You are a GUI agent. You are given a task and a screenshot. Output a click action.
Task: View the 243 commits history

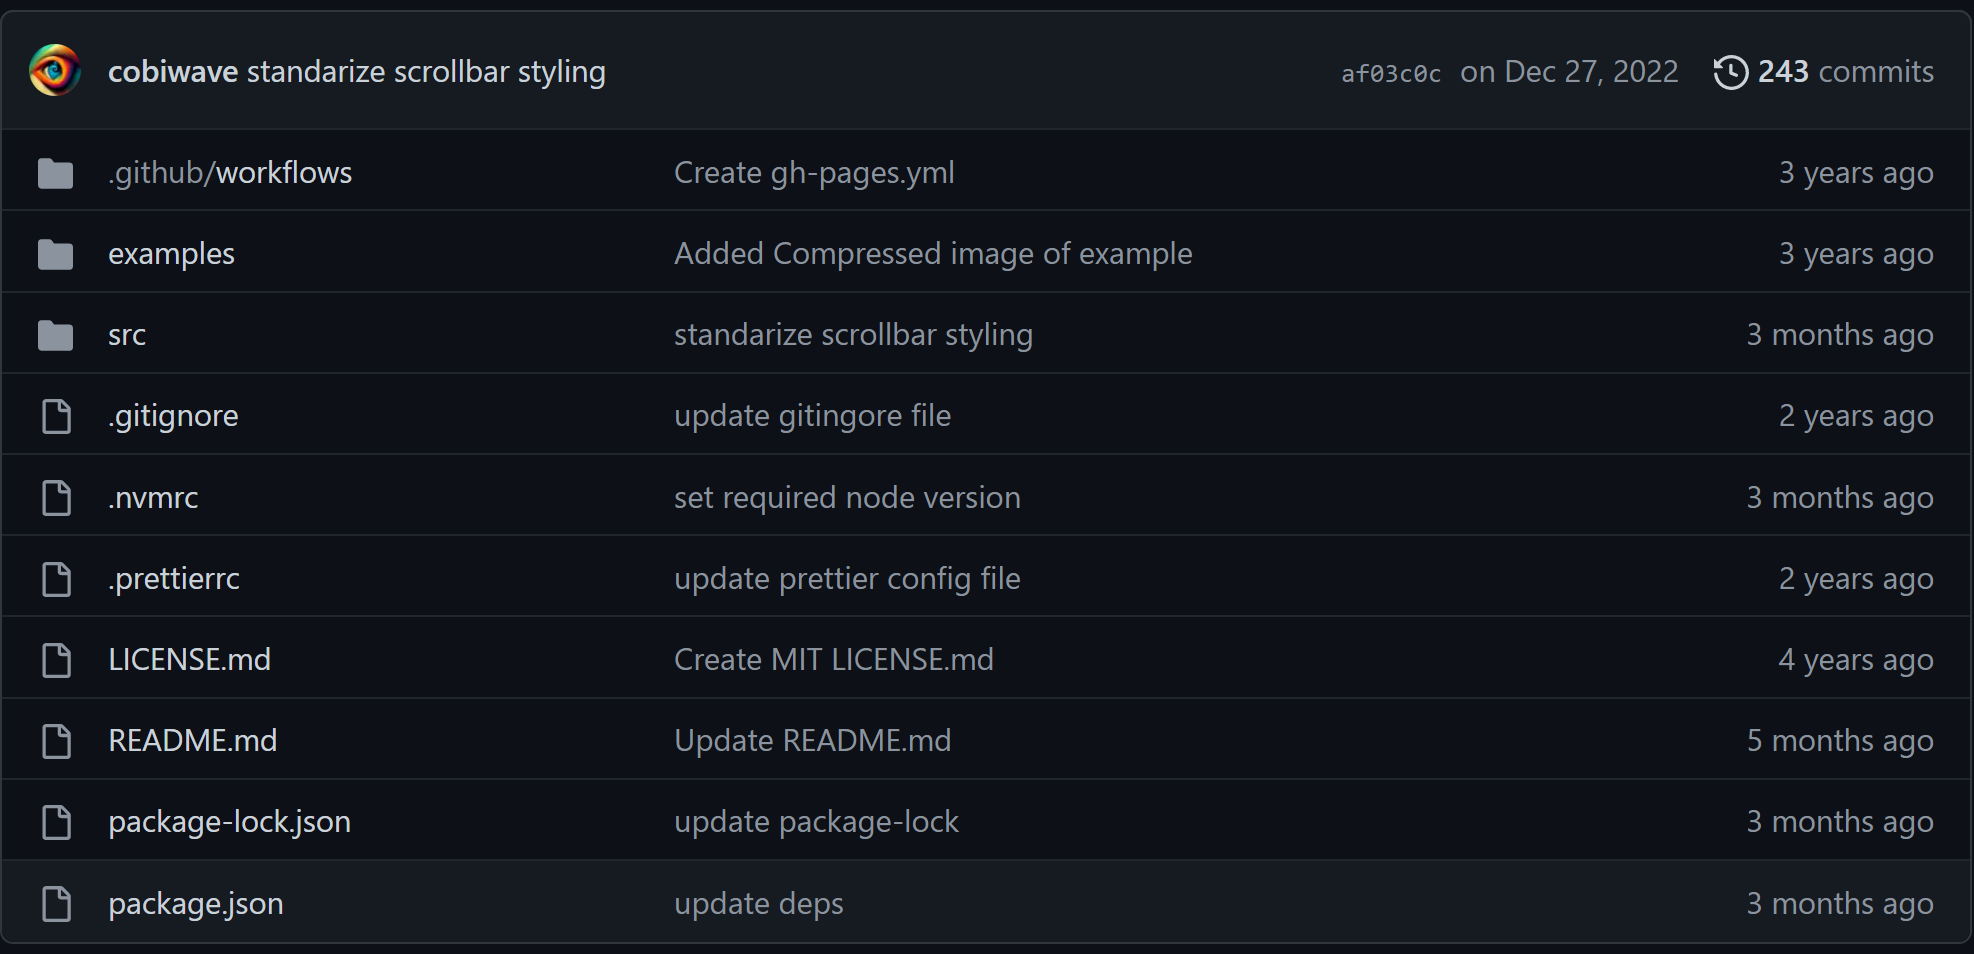(1824, 72)
